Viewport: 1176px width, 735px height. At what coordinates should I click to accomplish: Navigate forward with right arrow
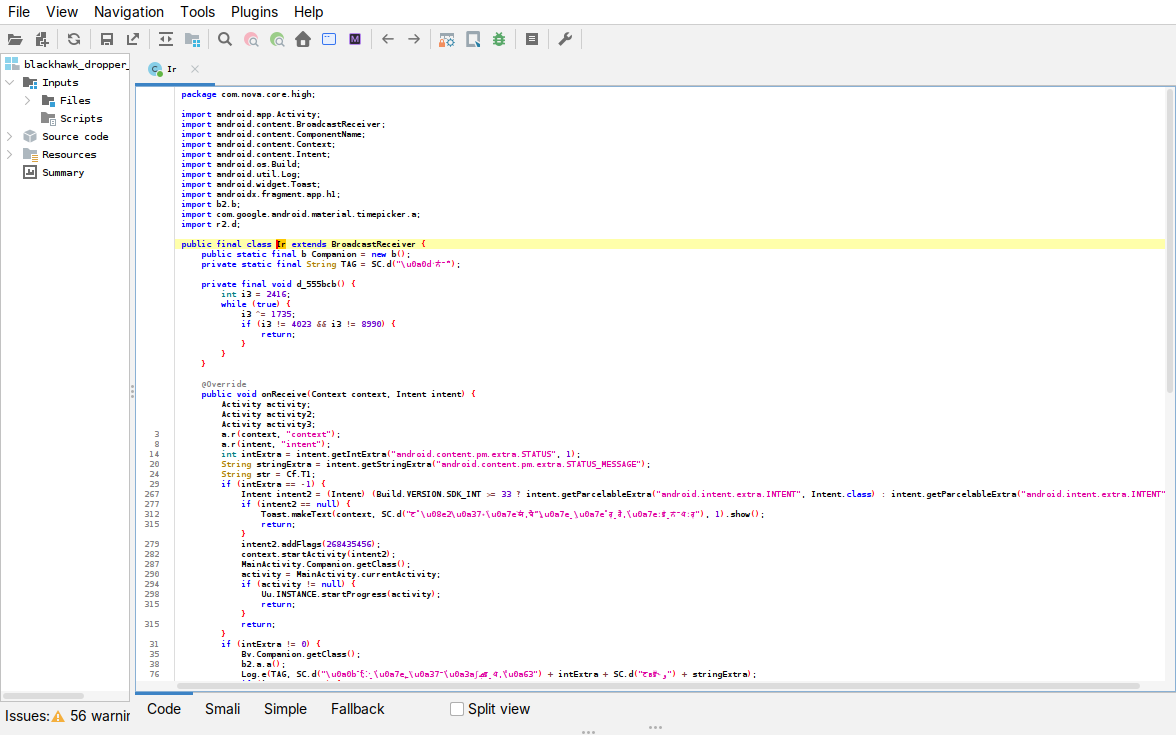pyautogui.click(x=414, y=40)
